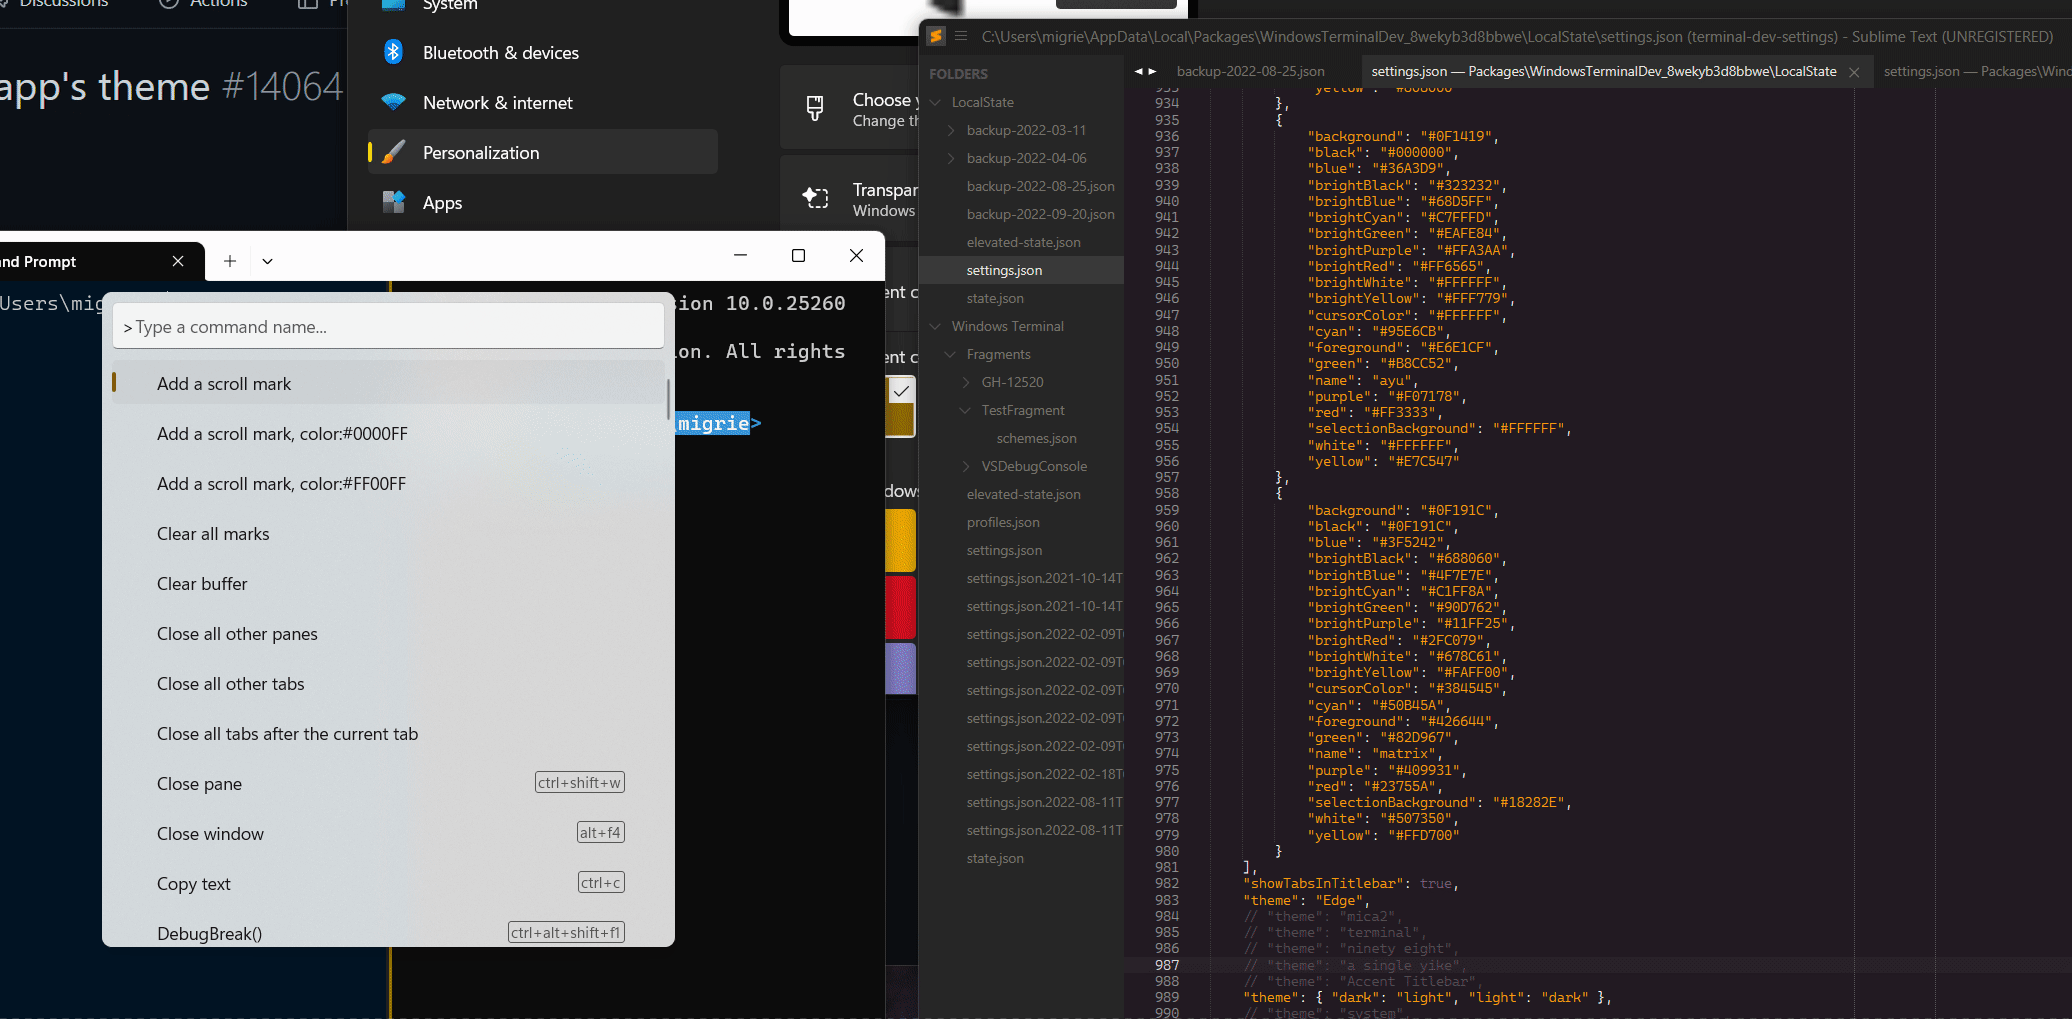Collapse the LocalState folder in sidebar
The image size is (2072, 1019).
pos(936,102)
